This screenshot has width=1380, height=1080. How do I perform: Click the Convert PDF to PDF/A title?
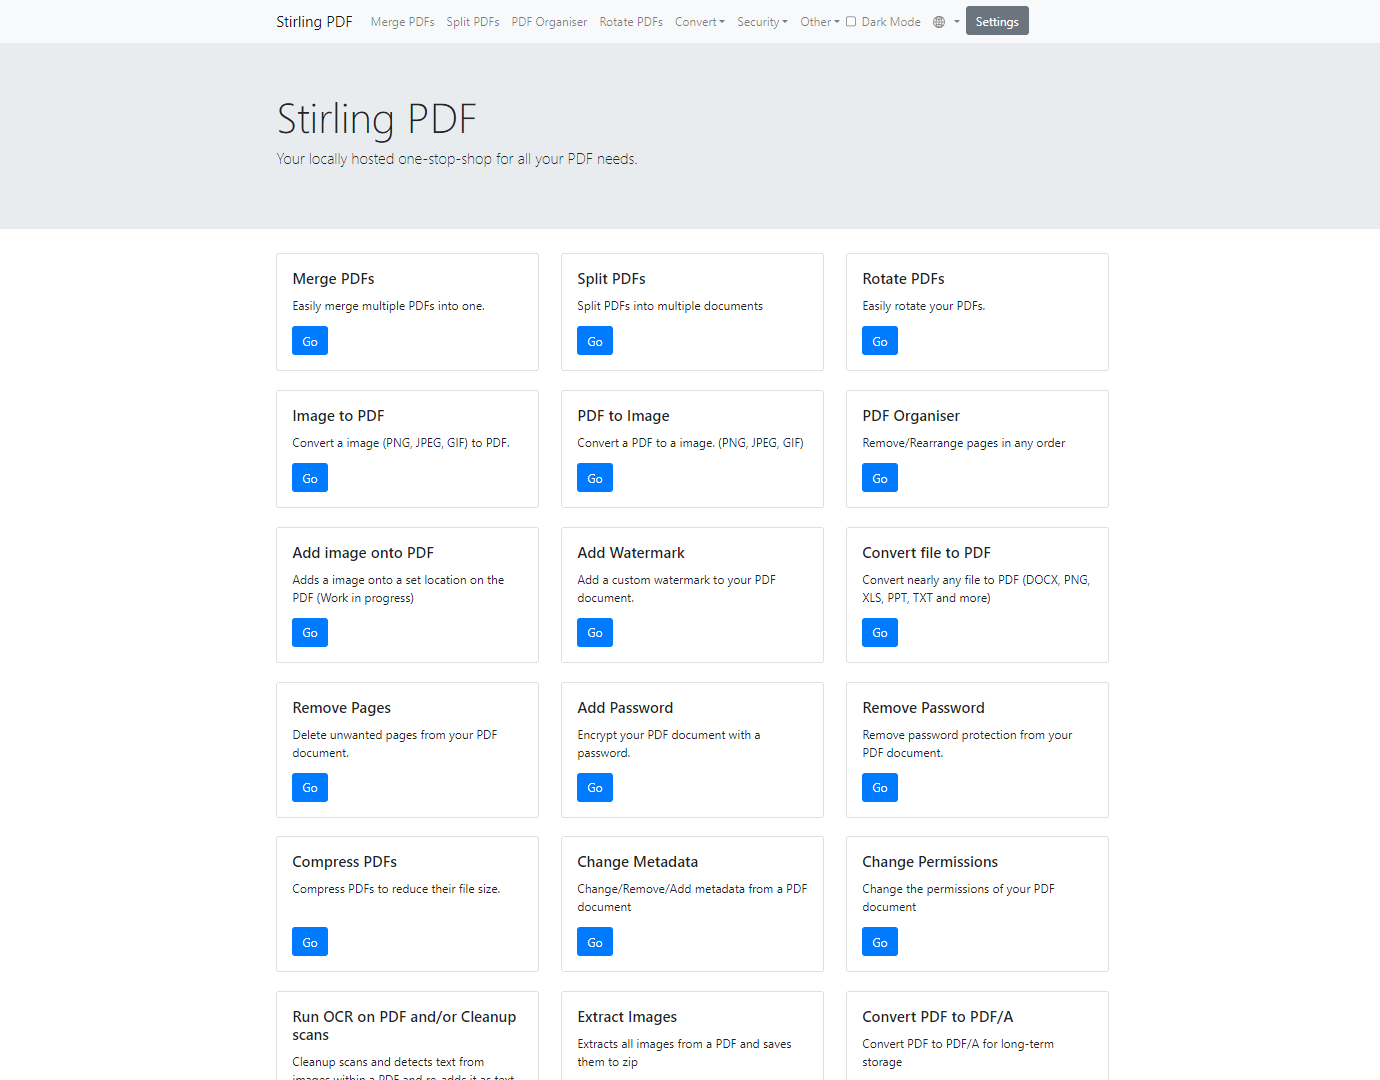tap(938, 1017)
